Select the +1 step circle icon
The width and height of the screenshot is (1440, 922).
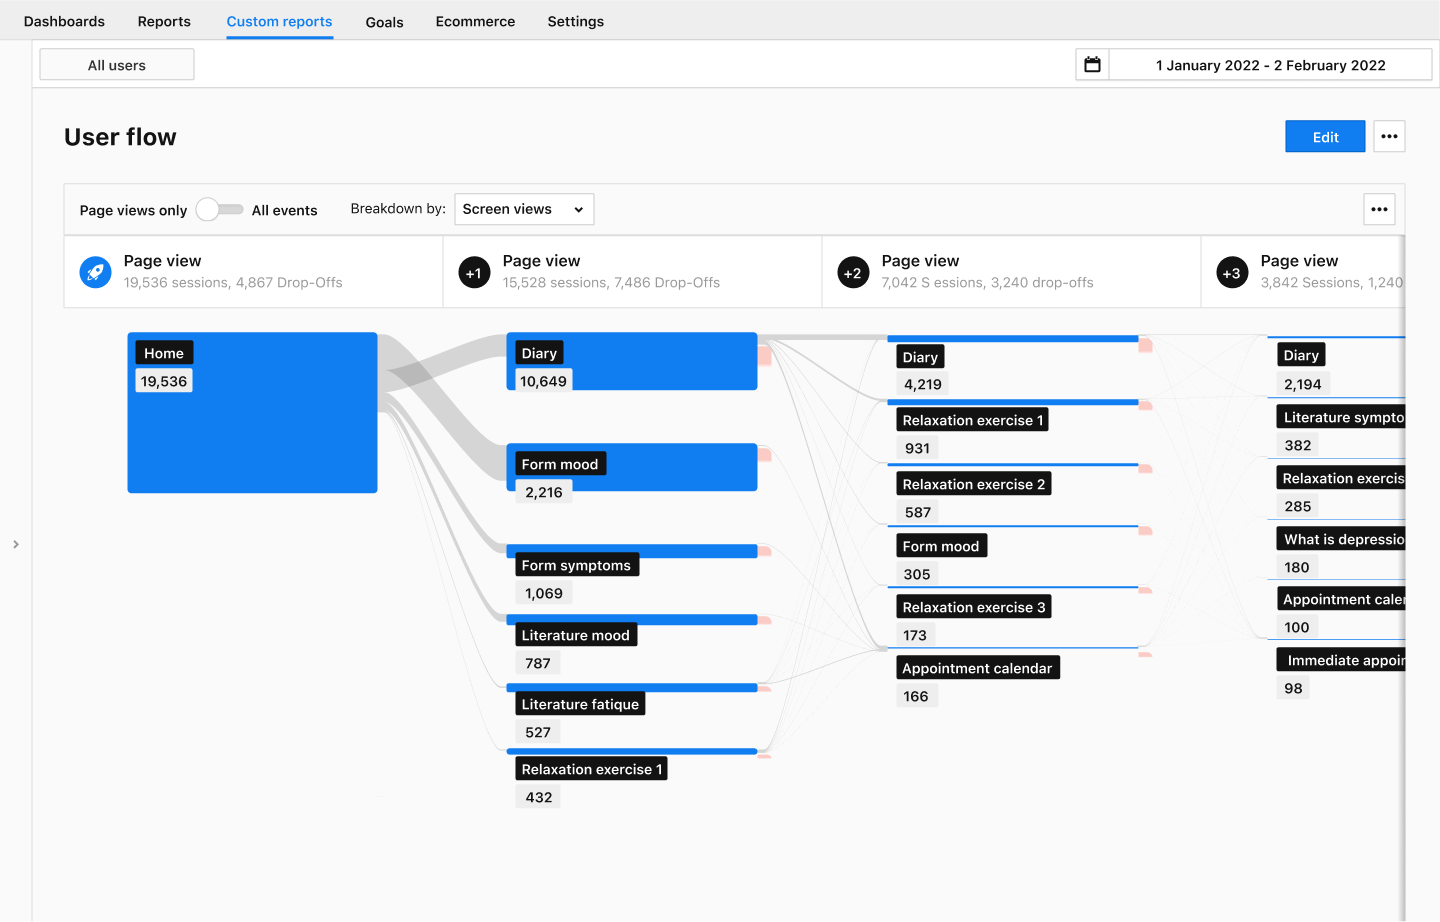point(474,272)
